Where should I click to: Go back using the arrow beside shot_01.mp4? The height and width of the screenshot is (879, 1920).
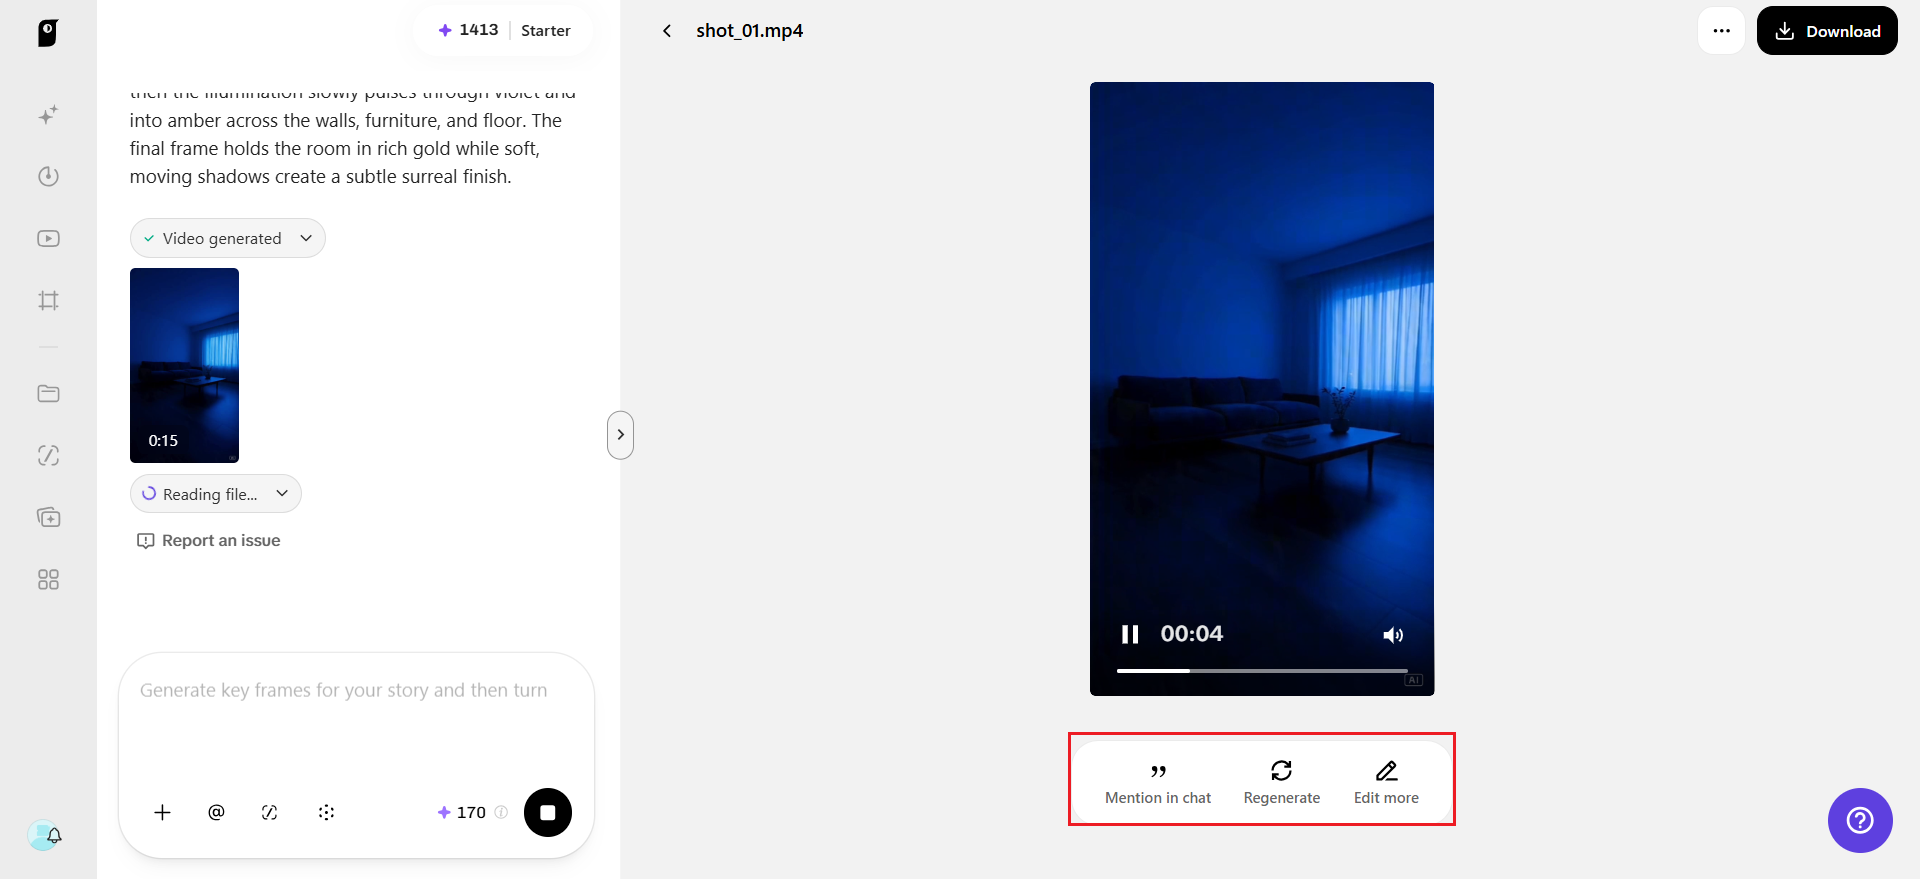667,31
